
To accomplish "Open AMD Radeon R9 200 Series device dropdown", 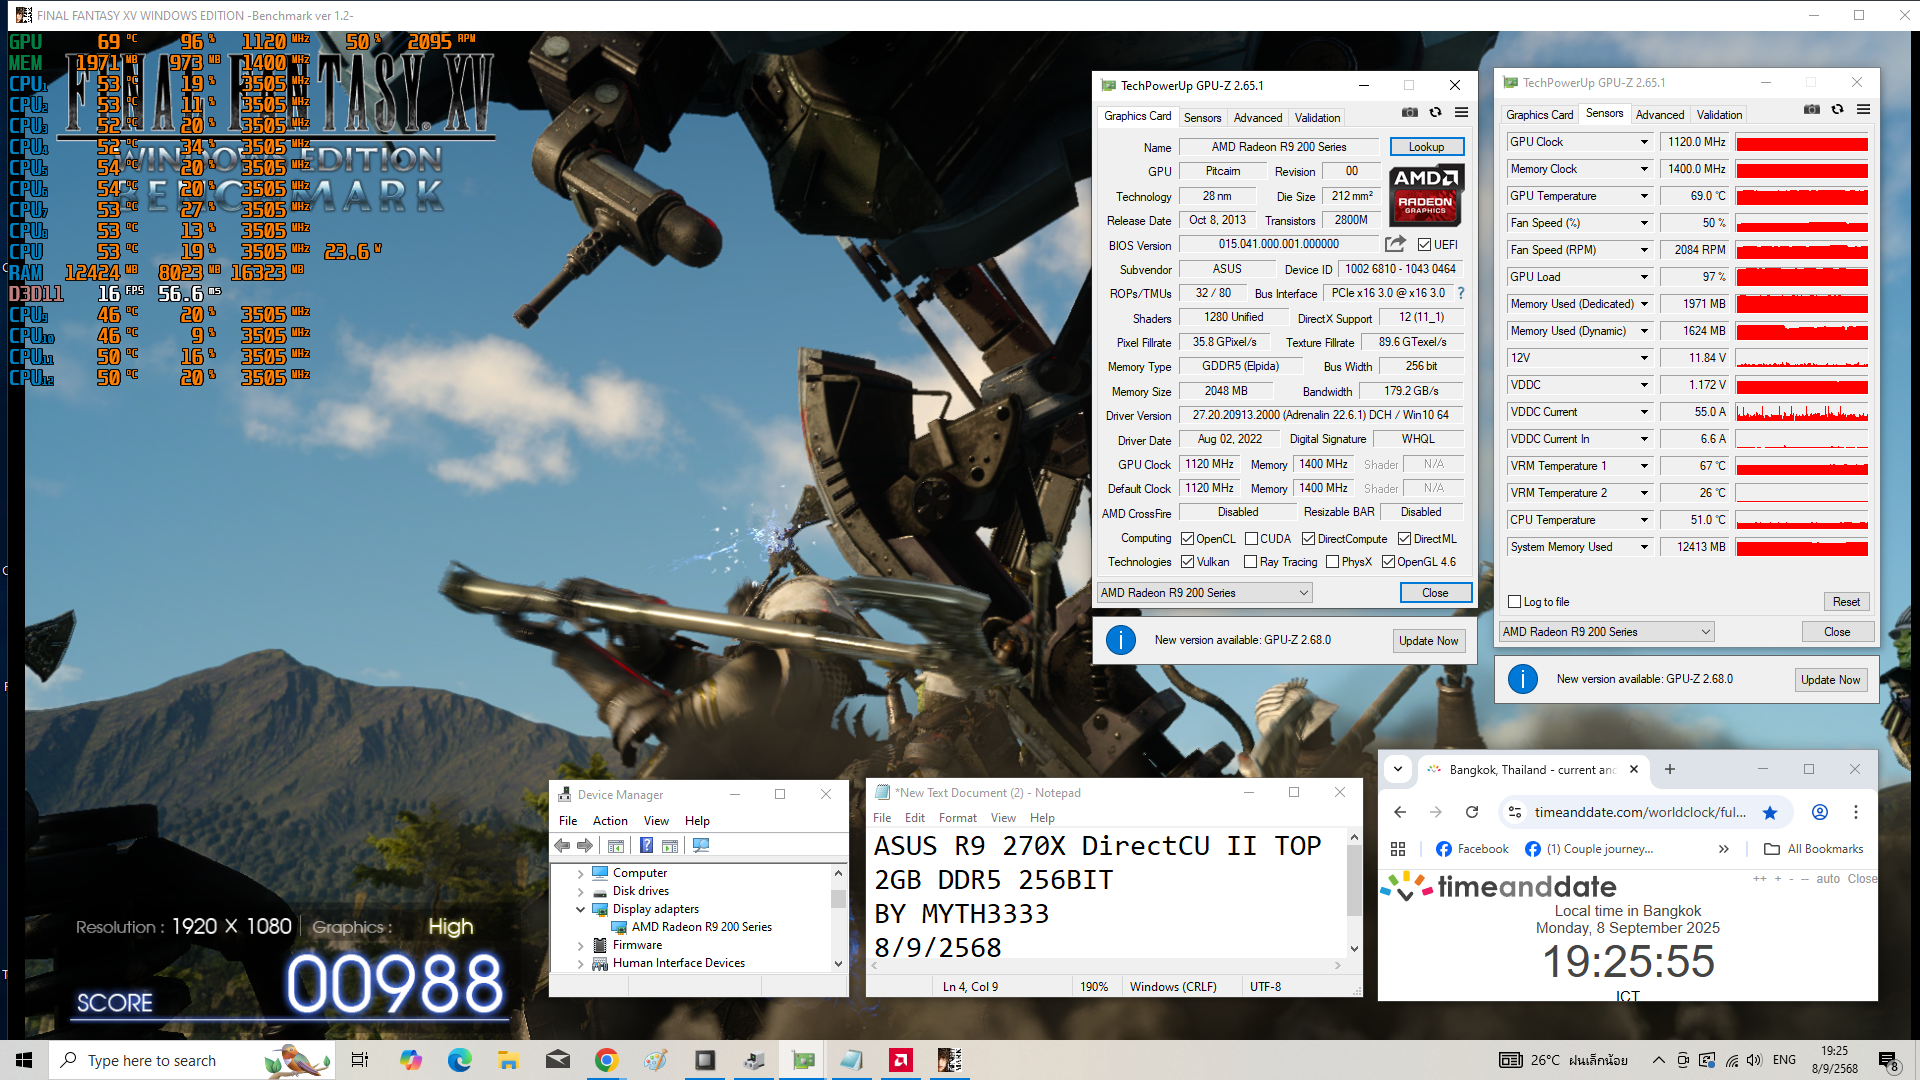I will [1204, 593].
